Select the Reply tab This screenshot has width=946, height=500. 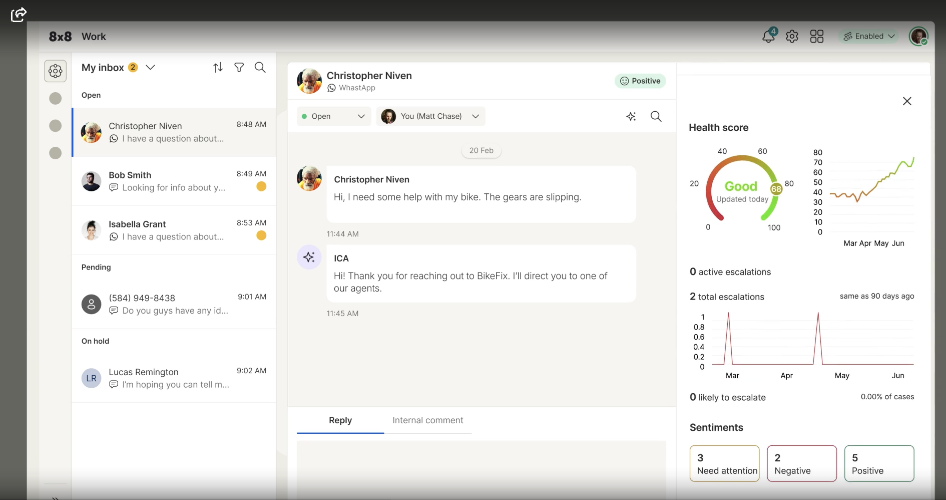[x=340, y=420]
